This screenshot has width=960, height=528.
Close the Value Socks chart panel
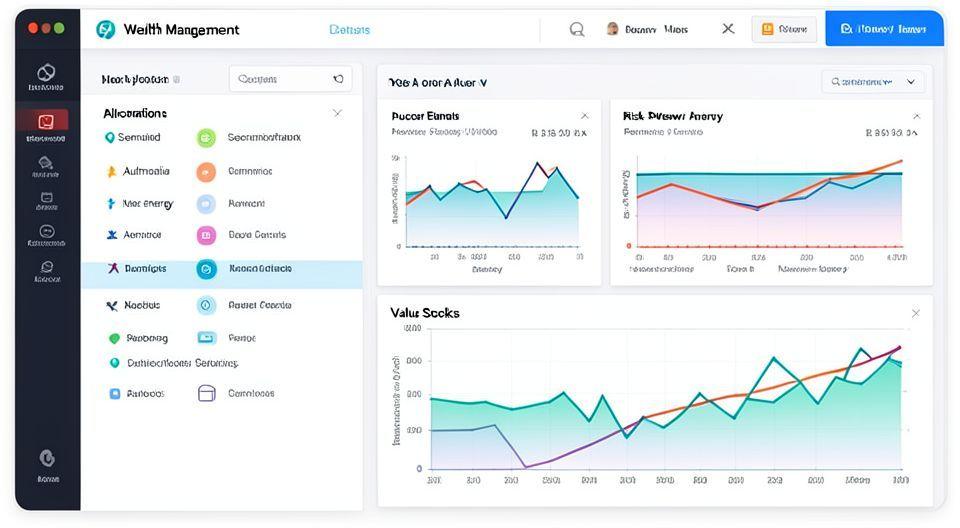[x=915, y=313]
